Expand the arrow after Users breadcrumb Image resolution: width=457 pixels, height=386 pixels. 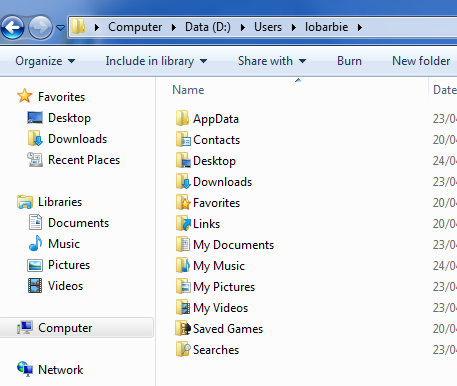[294, 27]
